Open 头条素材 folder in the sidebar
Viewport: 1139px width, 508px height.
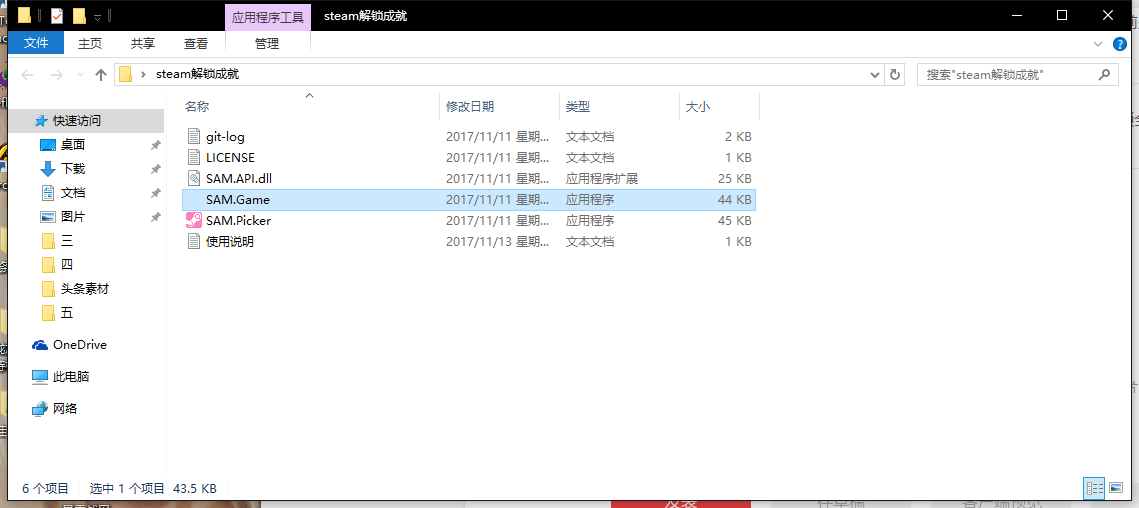click(x=75, y=289)
